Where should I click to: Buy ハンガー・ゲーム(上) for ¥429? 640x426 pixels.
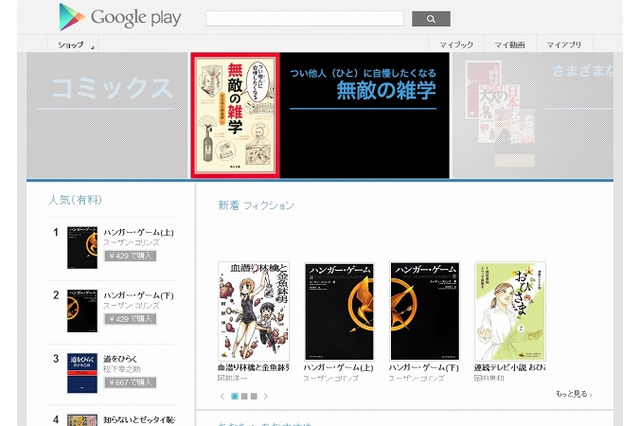pos(130,256)
